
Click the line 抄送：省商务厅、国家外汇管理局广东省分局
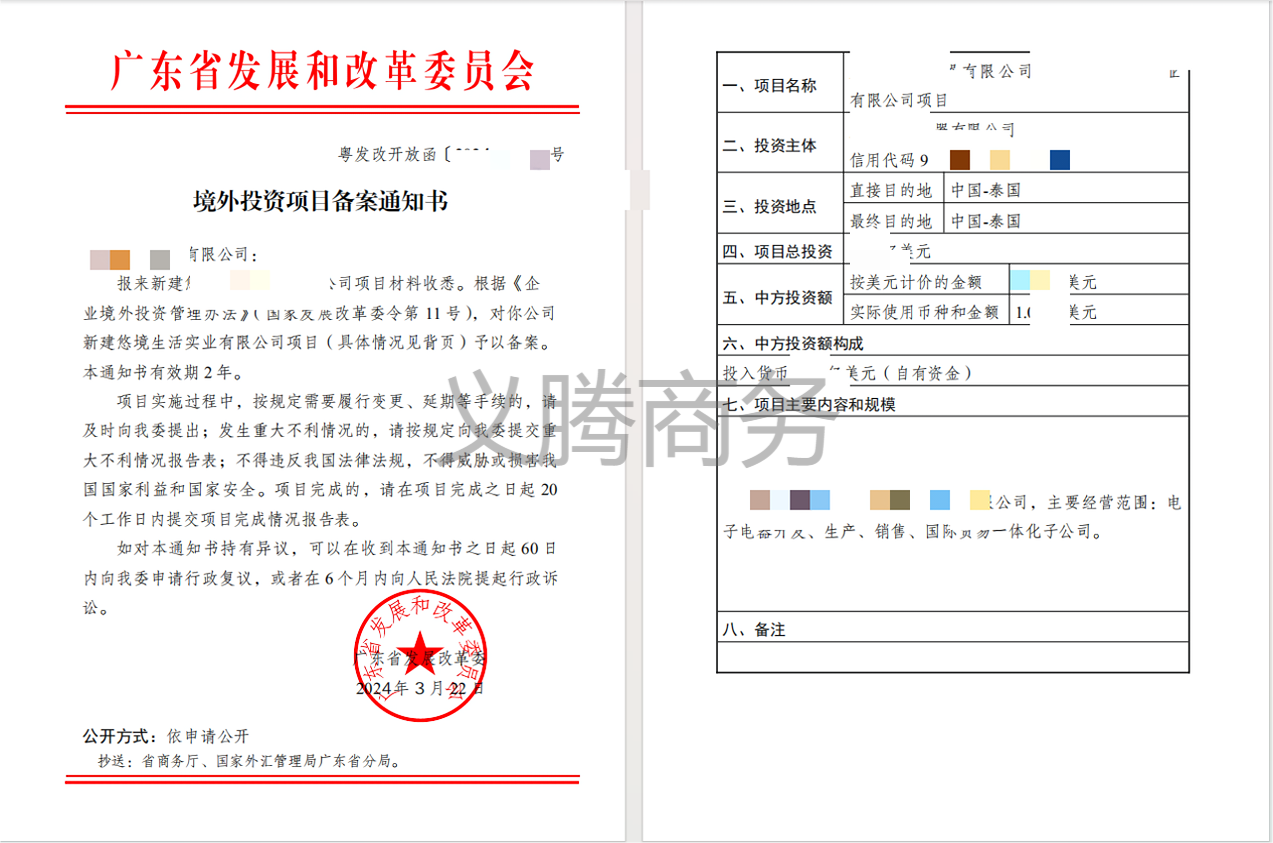pos(249,761)
